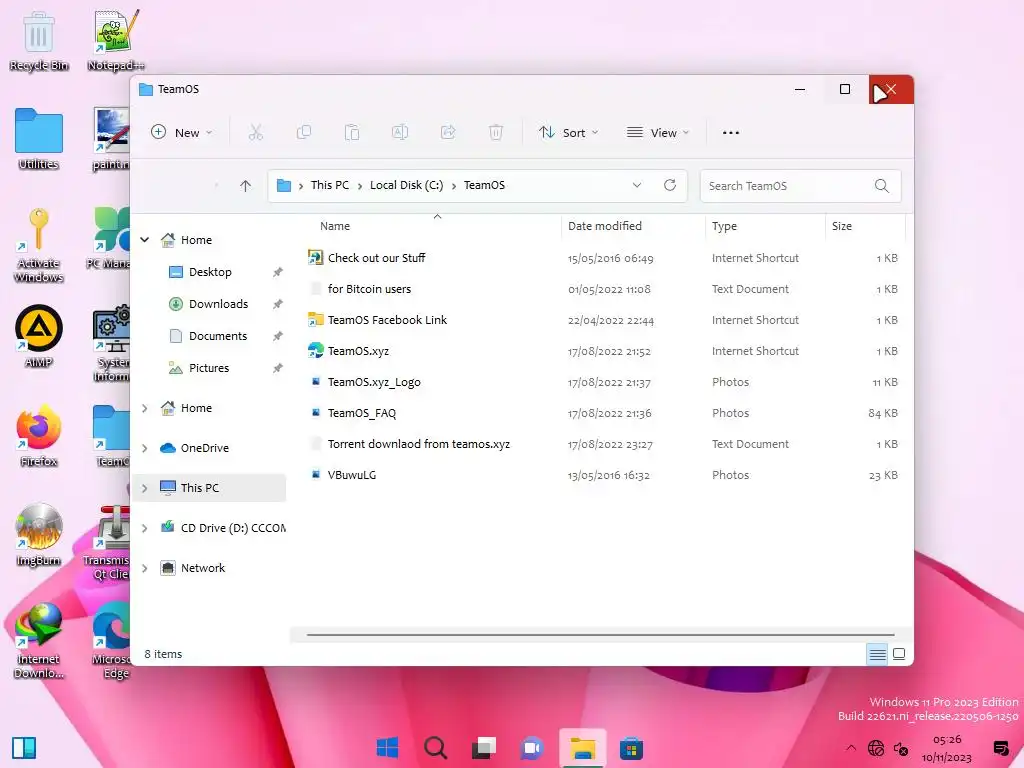This screenshot has height=768, width=1024.
Task: Open taskbar Search
Action: 436,748
